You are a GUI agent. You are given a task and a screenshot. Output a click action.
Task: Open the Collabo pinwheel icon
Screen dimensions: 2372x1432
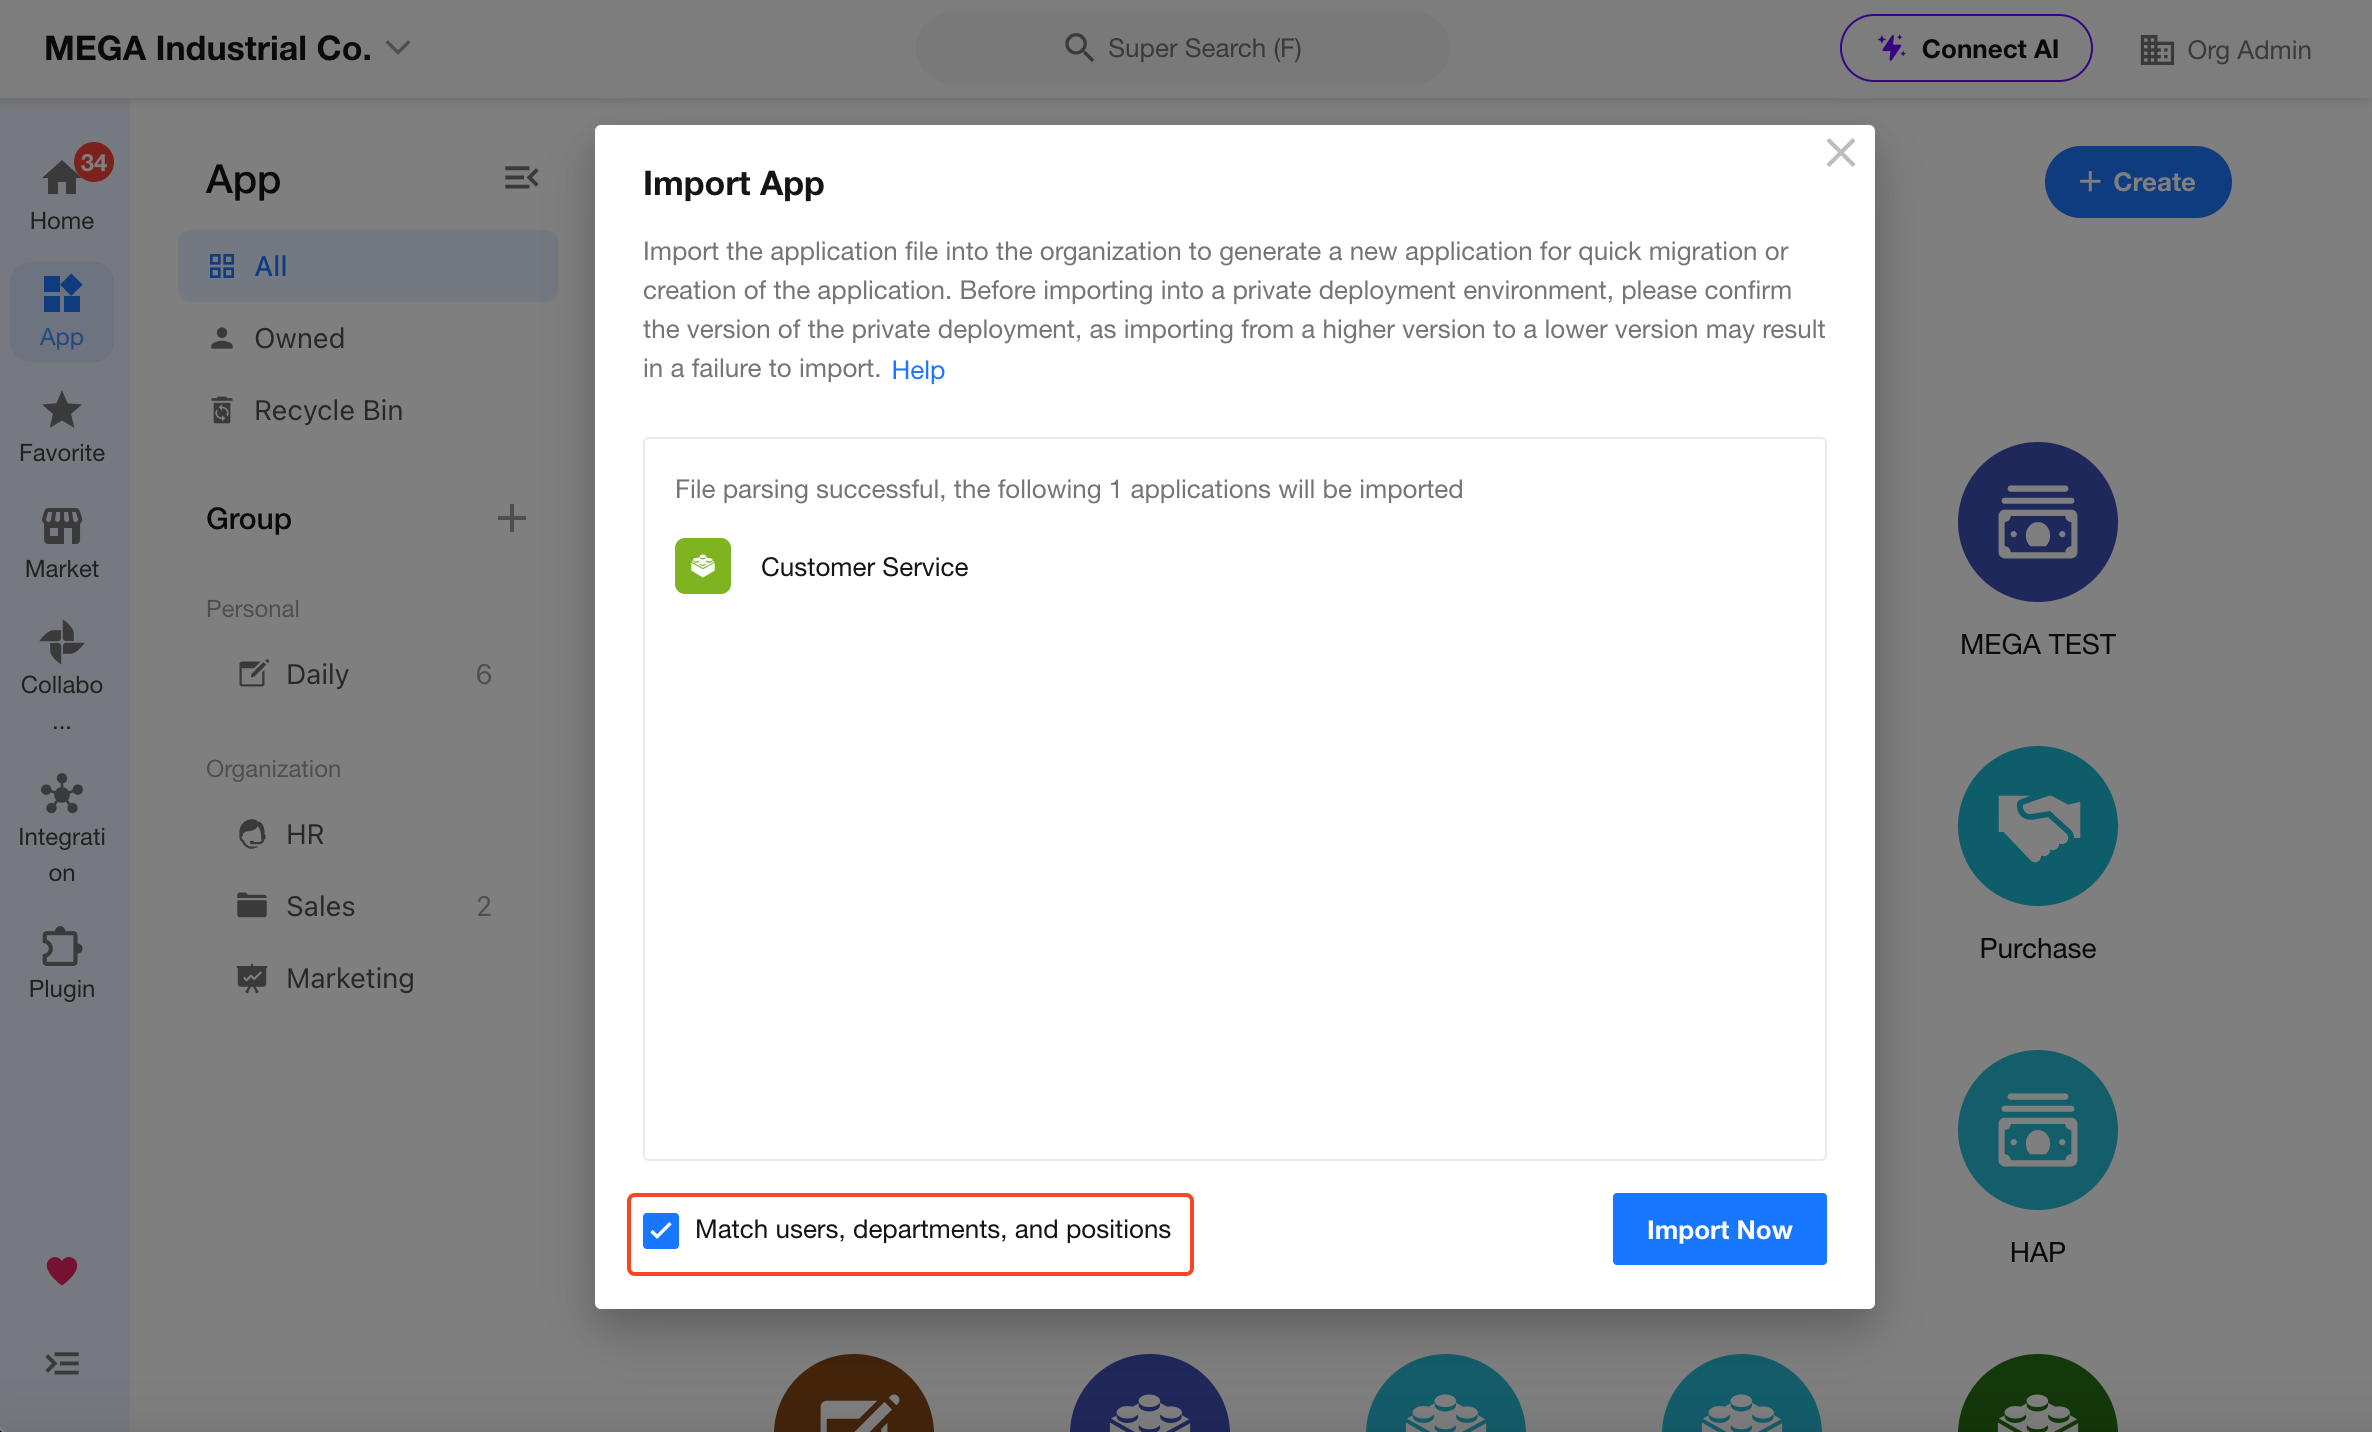[62, 642]
